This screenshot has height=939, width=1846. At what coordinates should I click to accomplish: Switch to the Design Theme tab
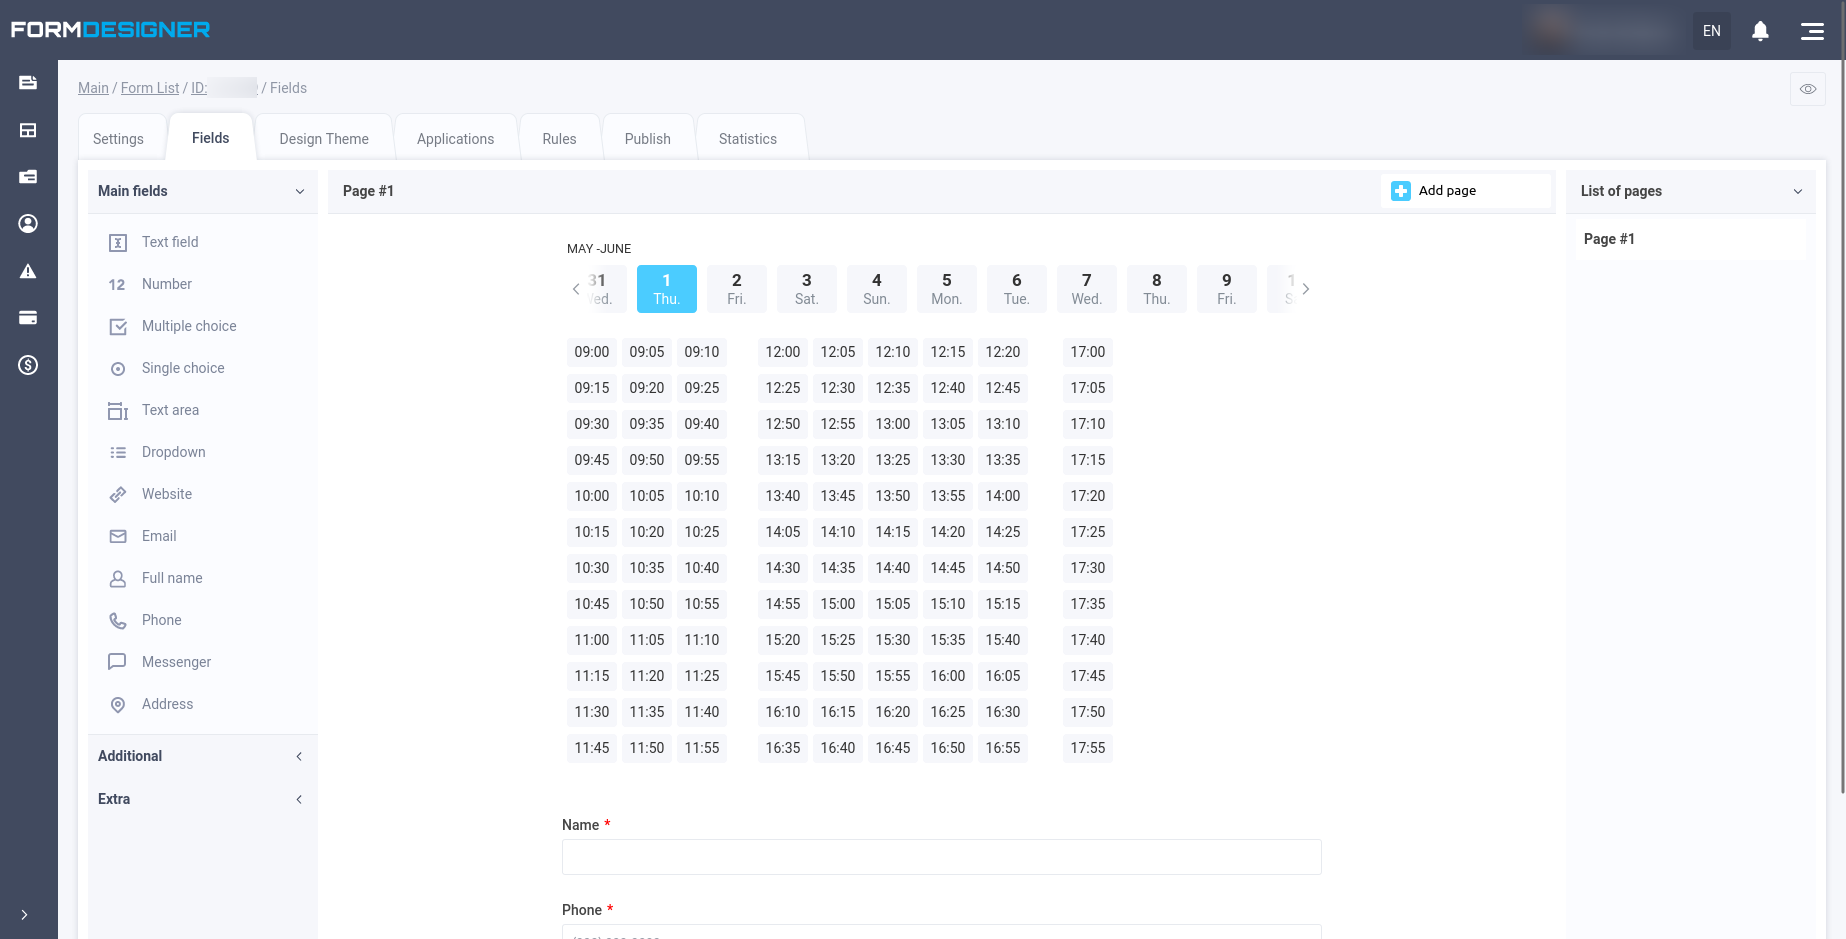pos(324,139)
